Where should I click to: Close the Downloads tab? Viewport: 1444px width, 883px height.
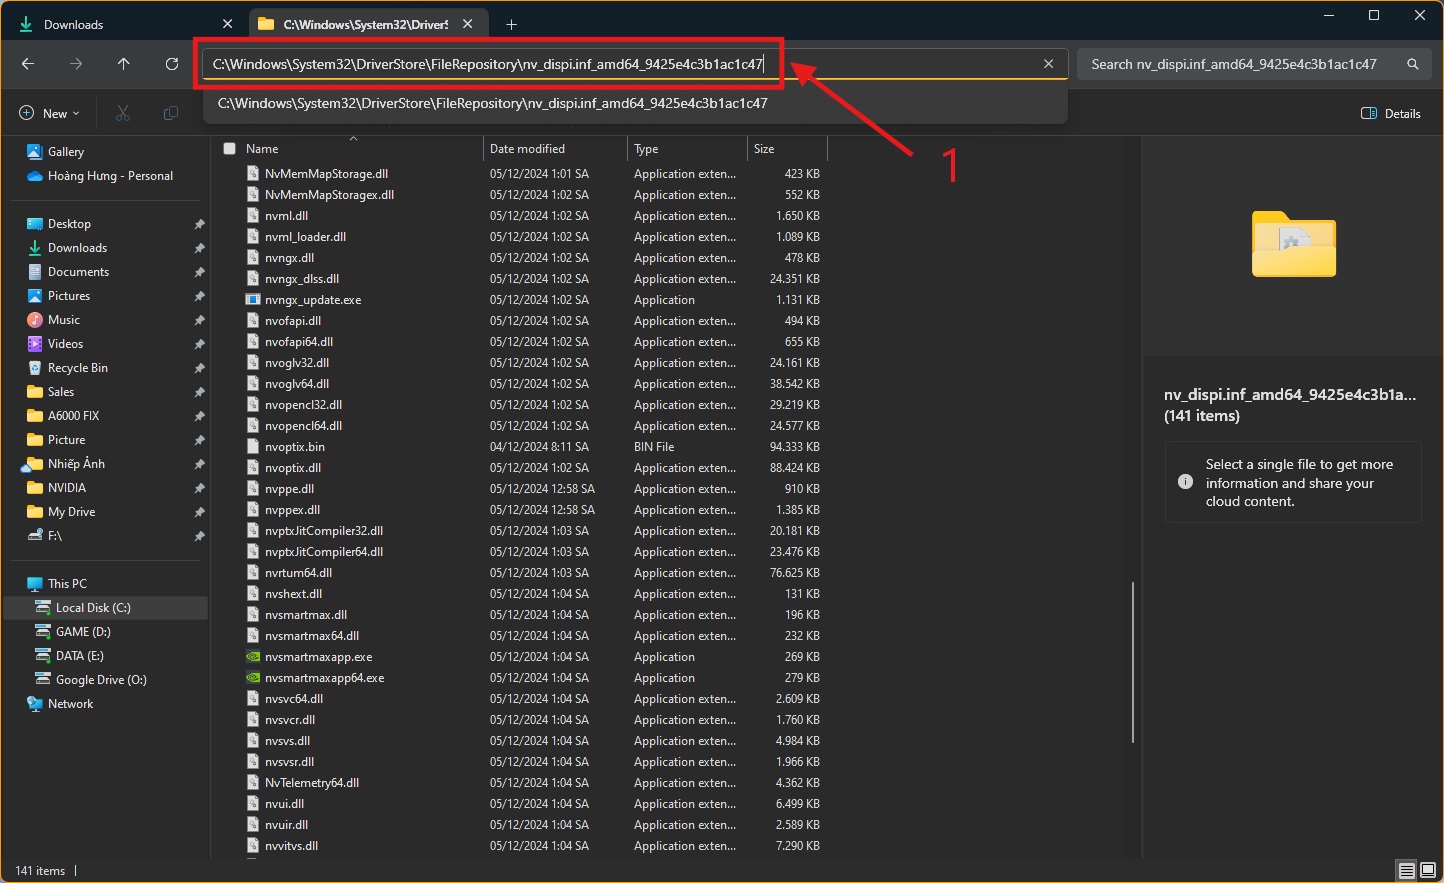[227, 24]
